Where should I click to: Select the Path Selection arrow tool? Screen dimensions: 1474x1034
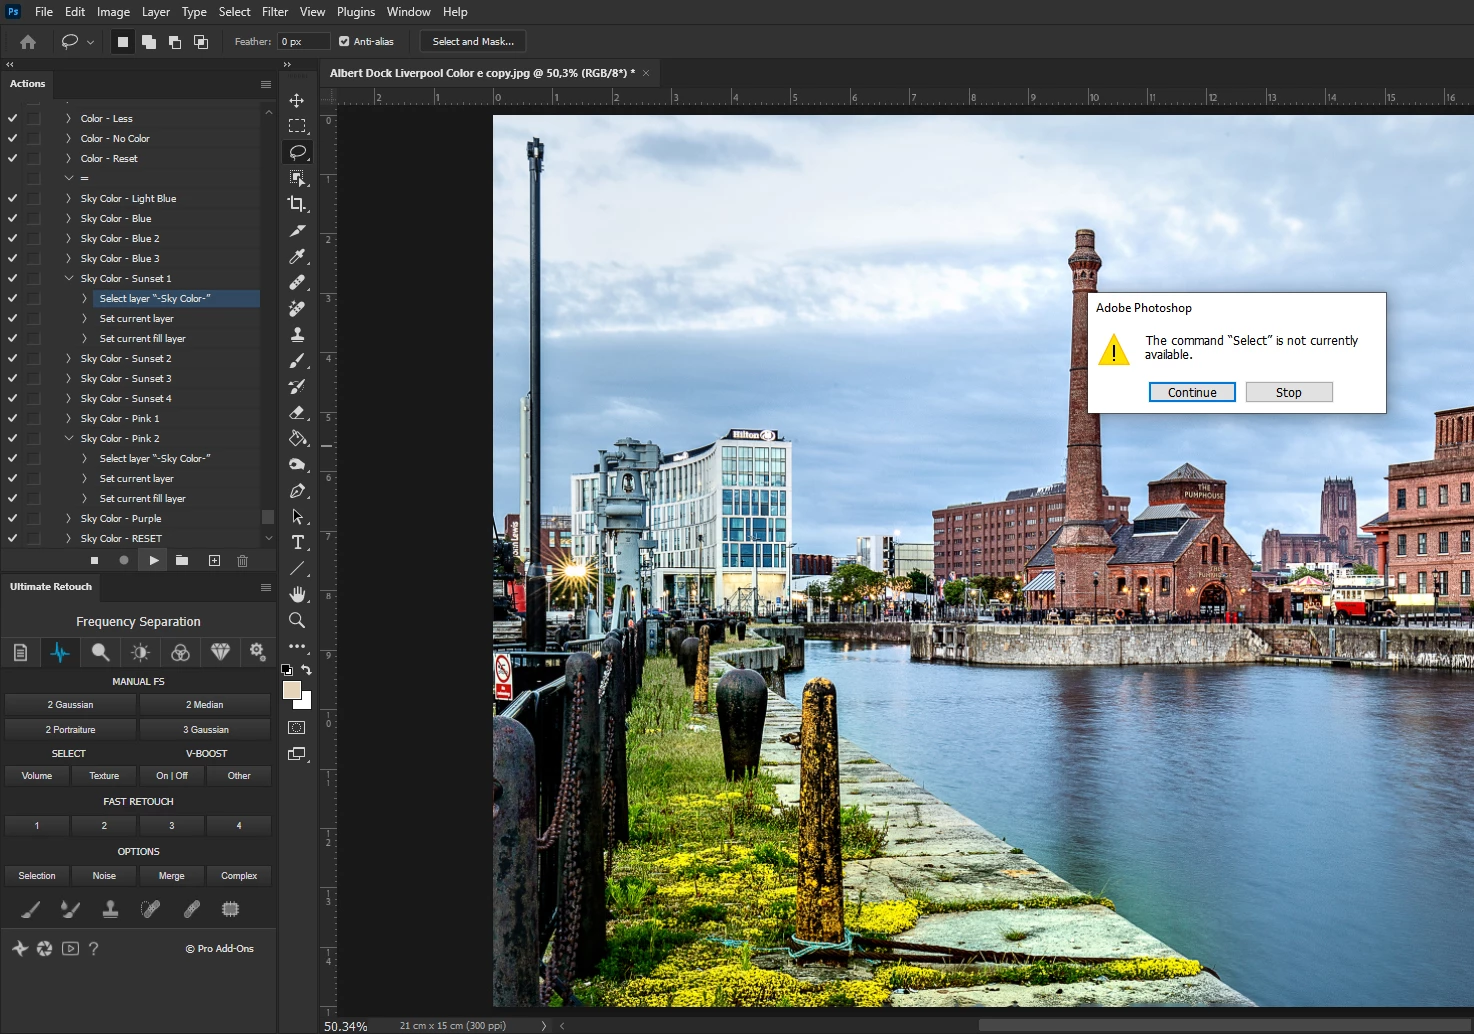(297, 517)
